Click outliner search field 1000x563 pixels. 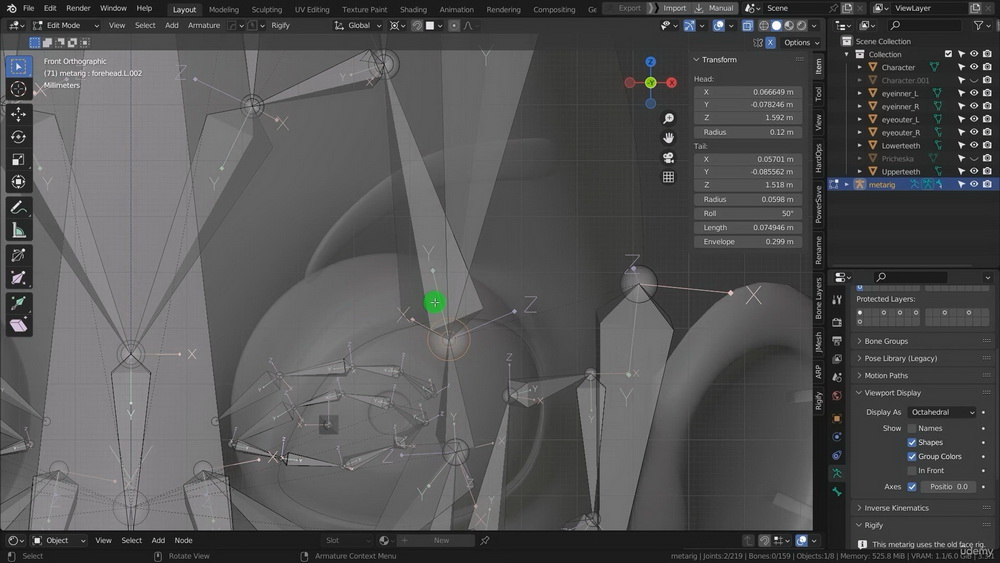[x=924, y=26]
